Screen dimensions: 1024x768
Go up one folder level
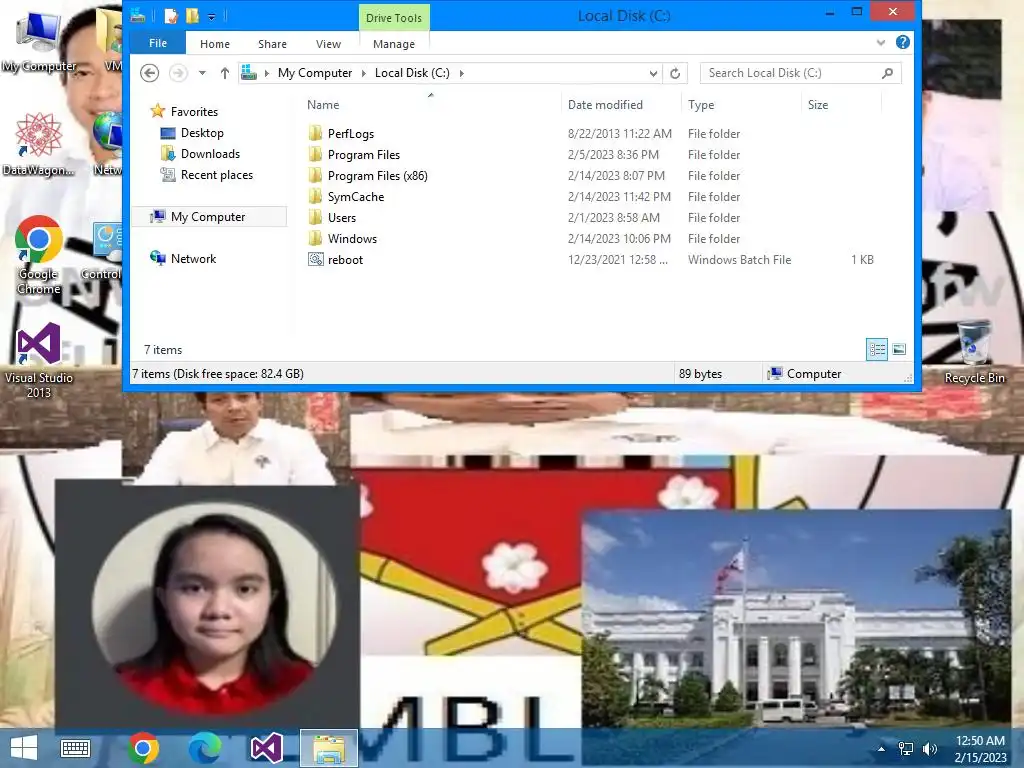225,73
